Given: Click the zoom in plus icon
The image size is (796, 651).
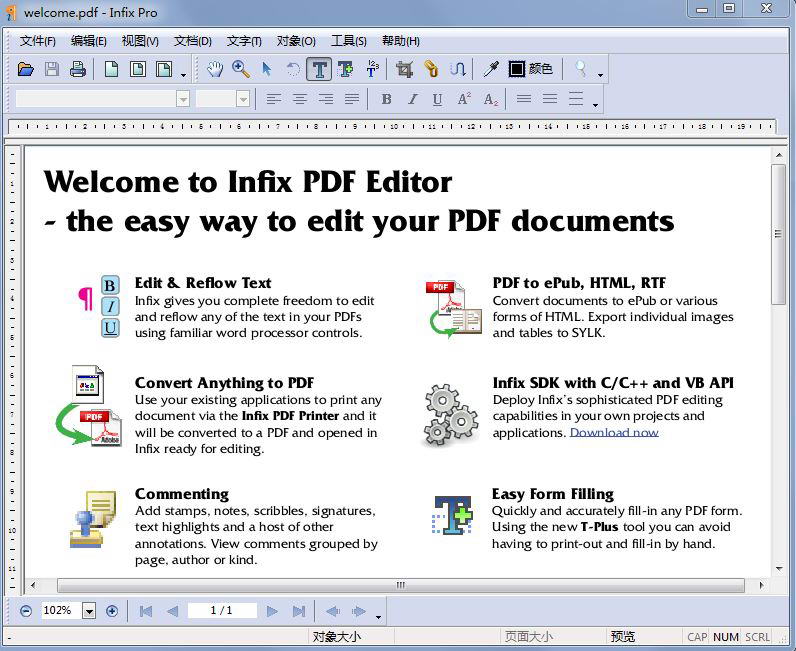Looking at the screenshot, I should pyautogui.click(x=112, y=611).
